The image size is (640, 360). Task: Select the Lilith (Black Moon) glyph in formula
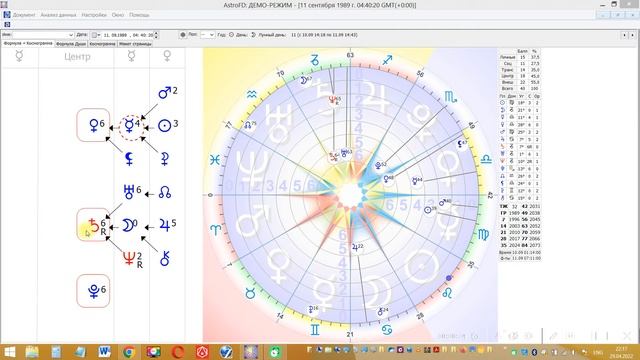click(x=129, y=159)
